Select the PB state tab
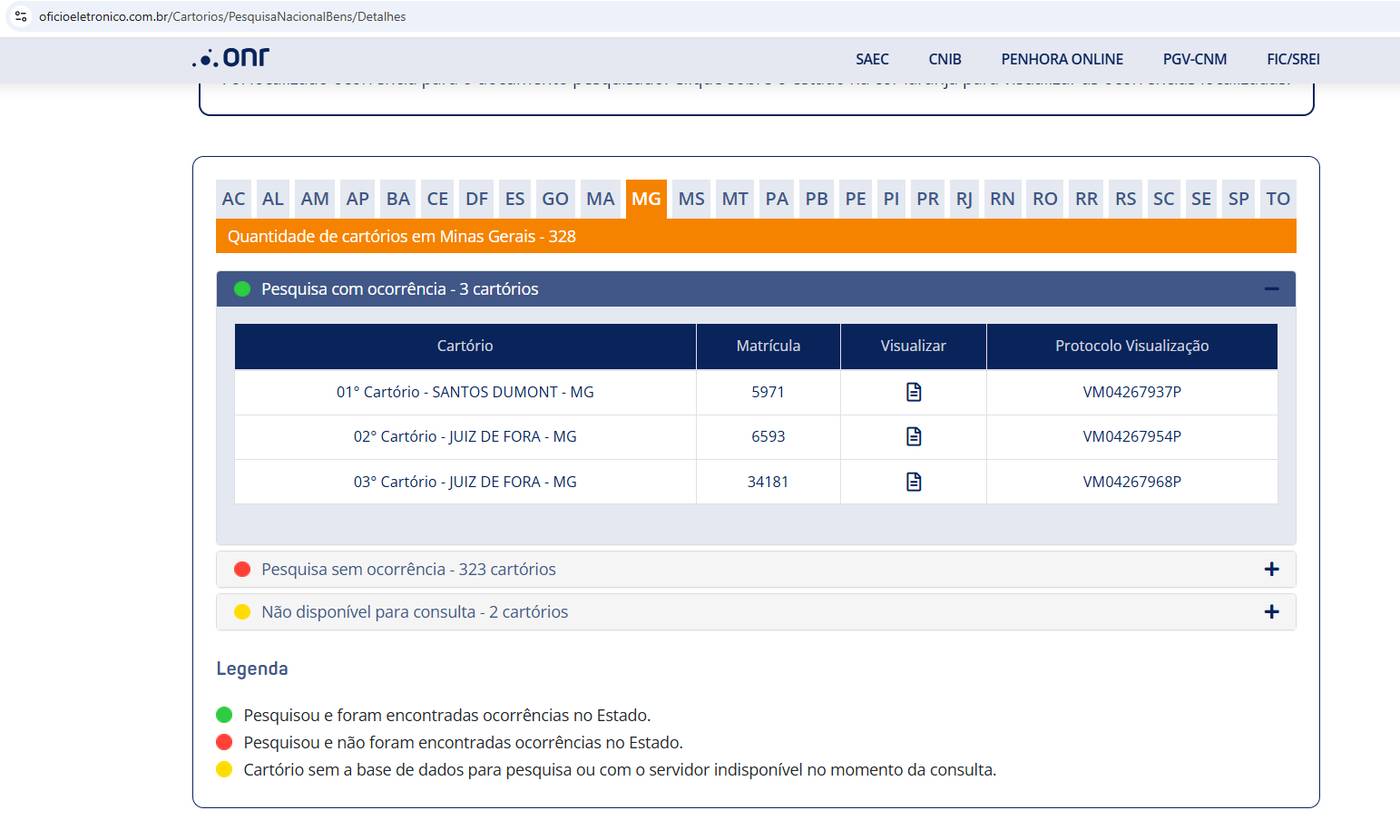The width and height of the screenshot is (1400, 820). click(x=817, y=199)
